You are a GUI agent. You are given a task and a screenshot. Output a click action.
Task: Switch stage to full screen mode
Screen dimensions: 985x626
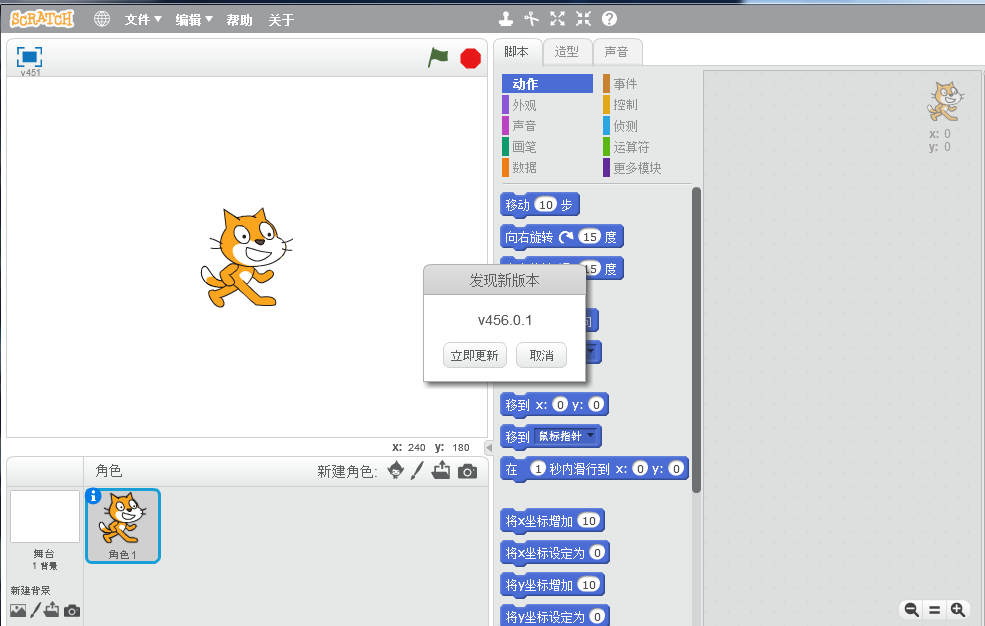[30, 57]
